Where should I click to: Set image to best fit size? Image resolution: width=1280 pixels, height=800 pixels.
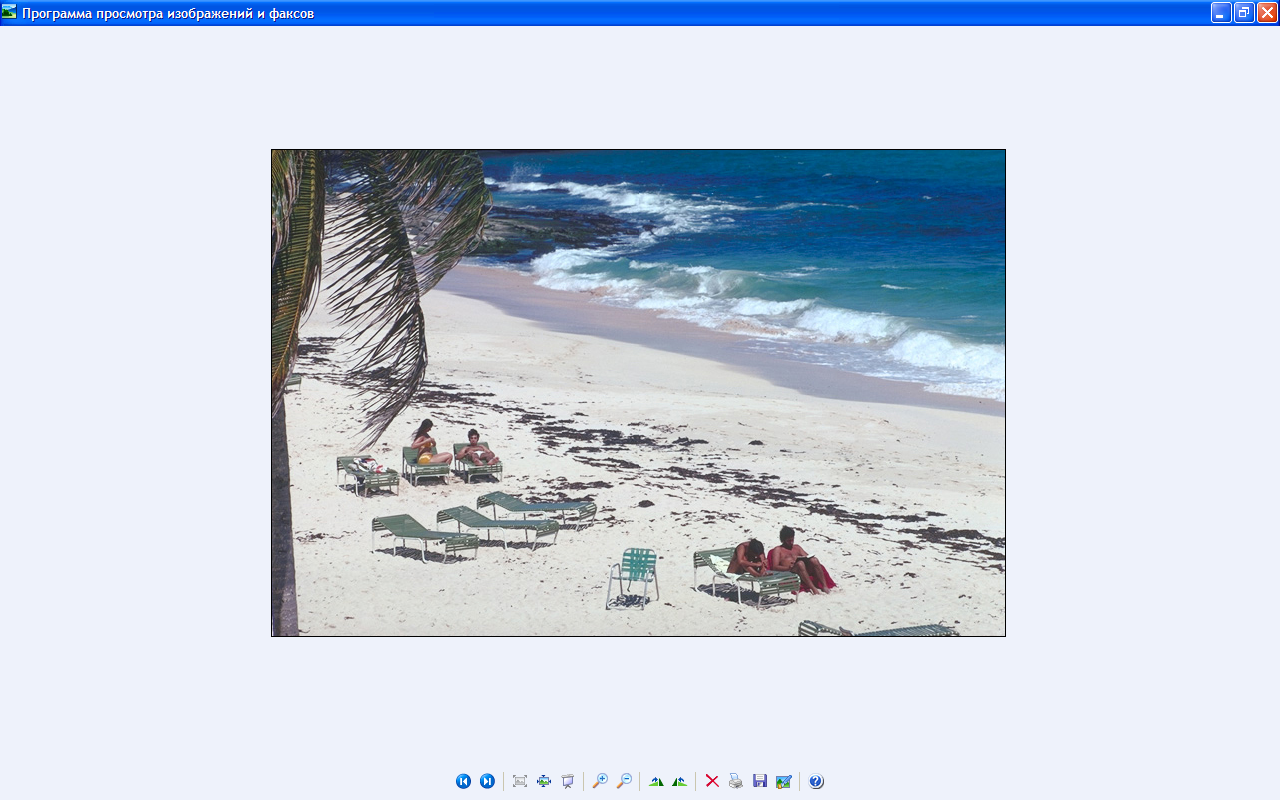[x=520, y=781]
